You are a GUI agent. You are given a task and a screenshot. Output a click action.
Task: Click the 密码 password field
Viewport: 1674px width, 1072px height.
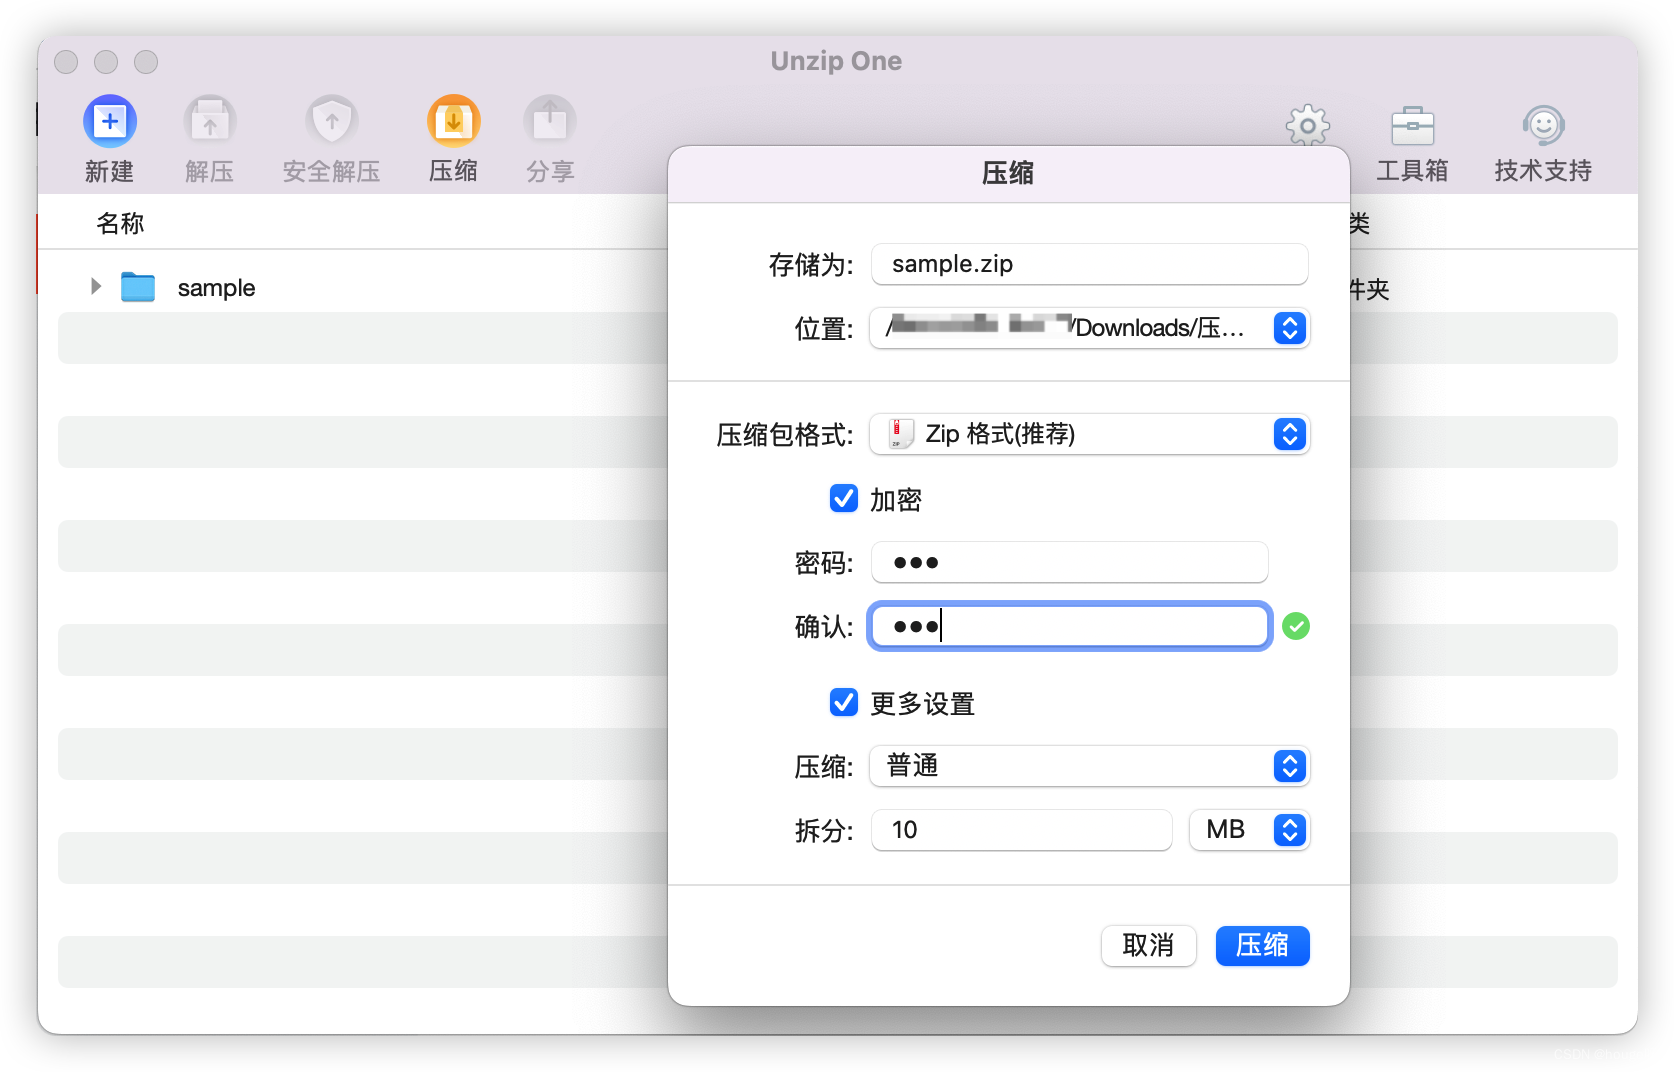point(1070,562)
